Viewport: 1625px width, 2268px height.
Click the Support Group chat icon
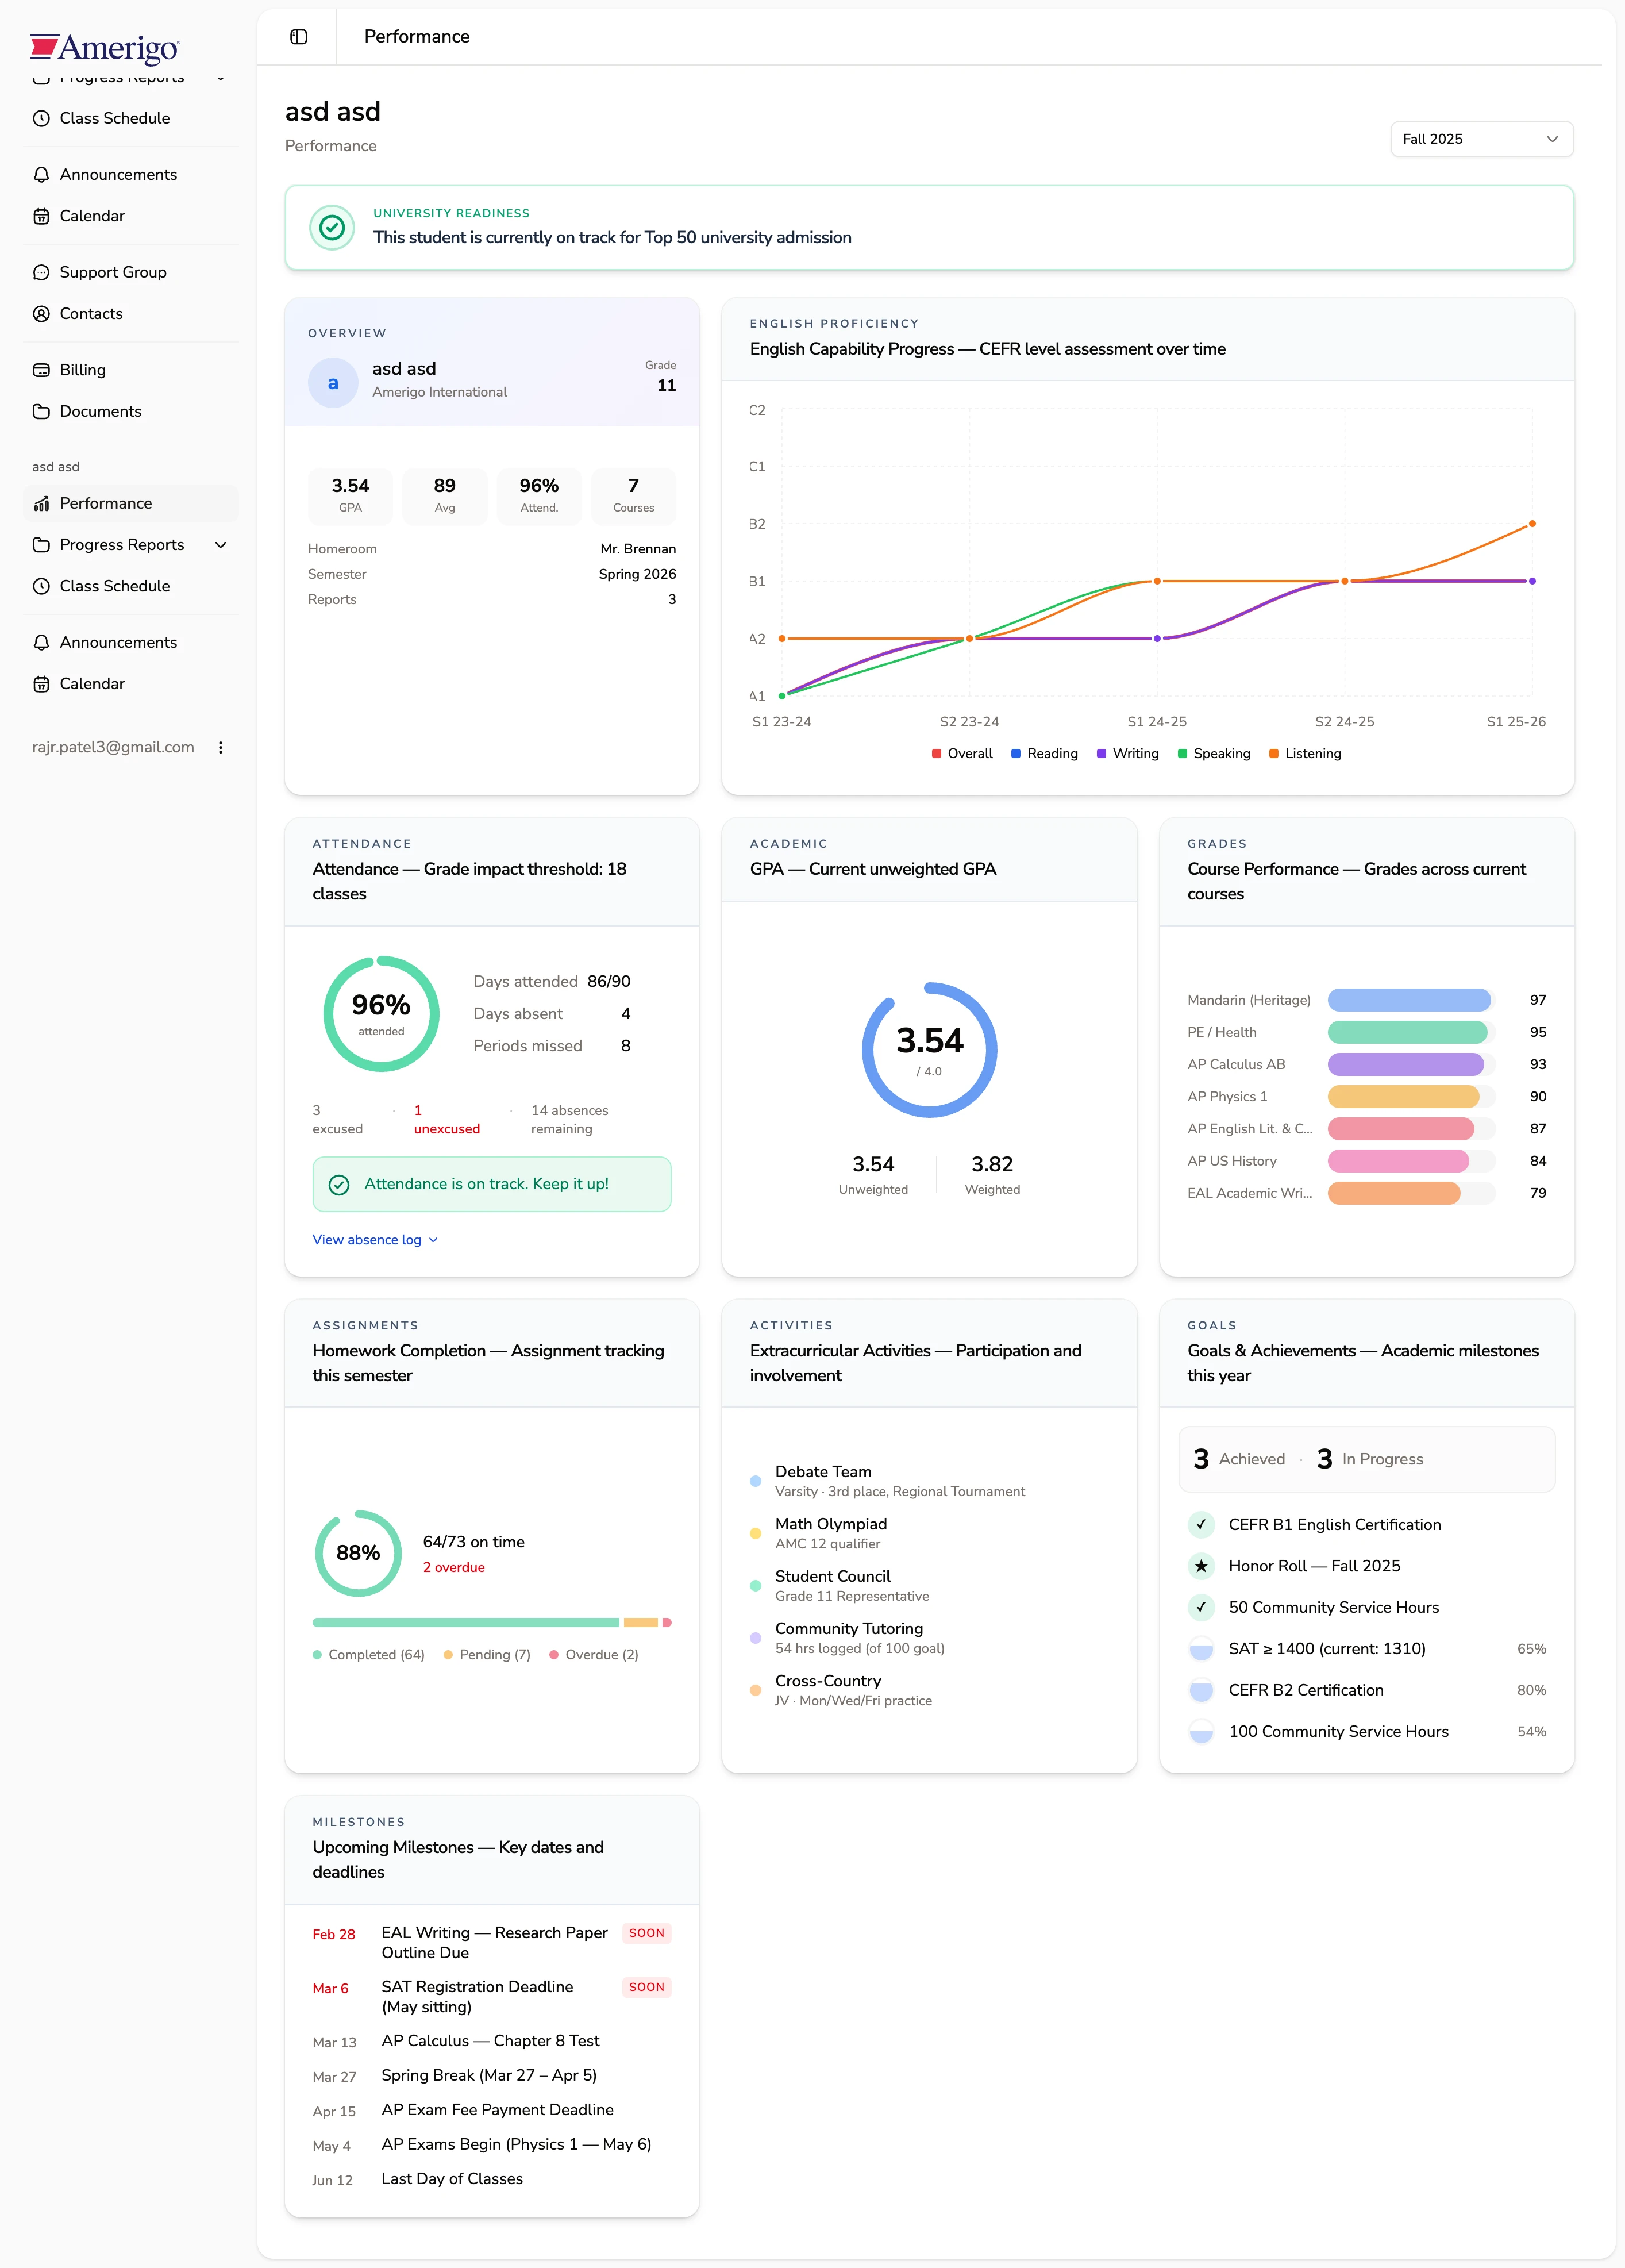(x=41, y=272)
